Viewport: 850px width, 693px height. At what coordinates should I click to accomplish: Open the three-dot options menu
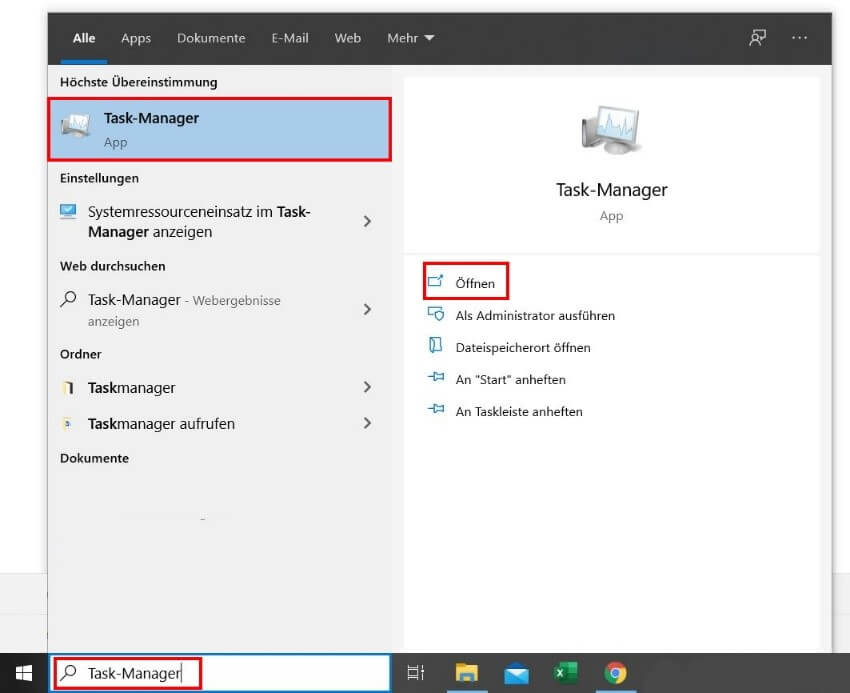click(799, 38)
